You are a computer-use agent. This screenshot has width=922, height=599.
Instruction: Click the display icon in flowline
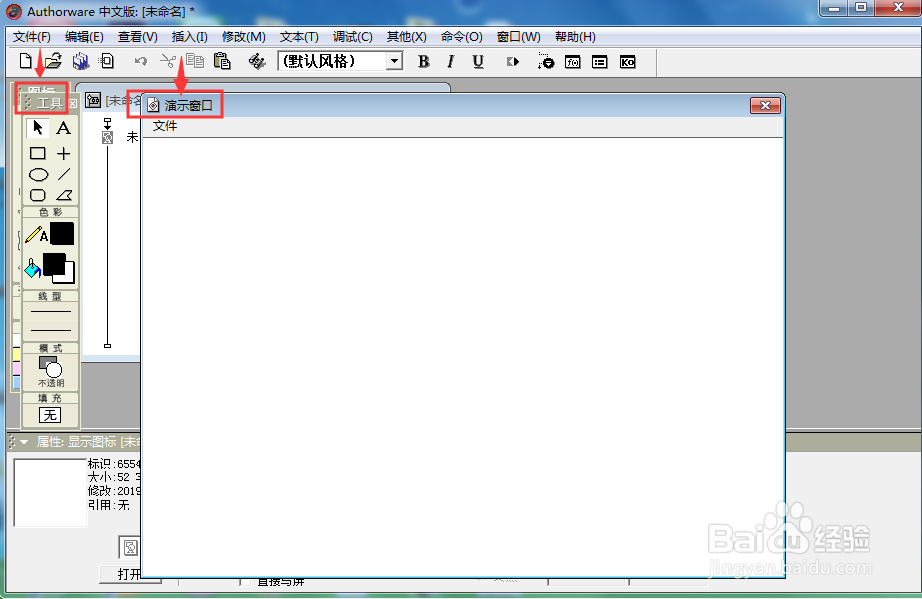[107, 138]
